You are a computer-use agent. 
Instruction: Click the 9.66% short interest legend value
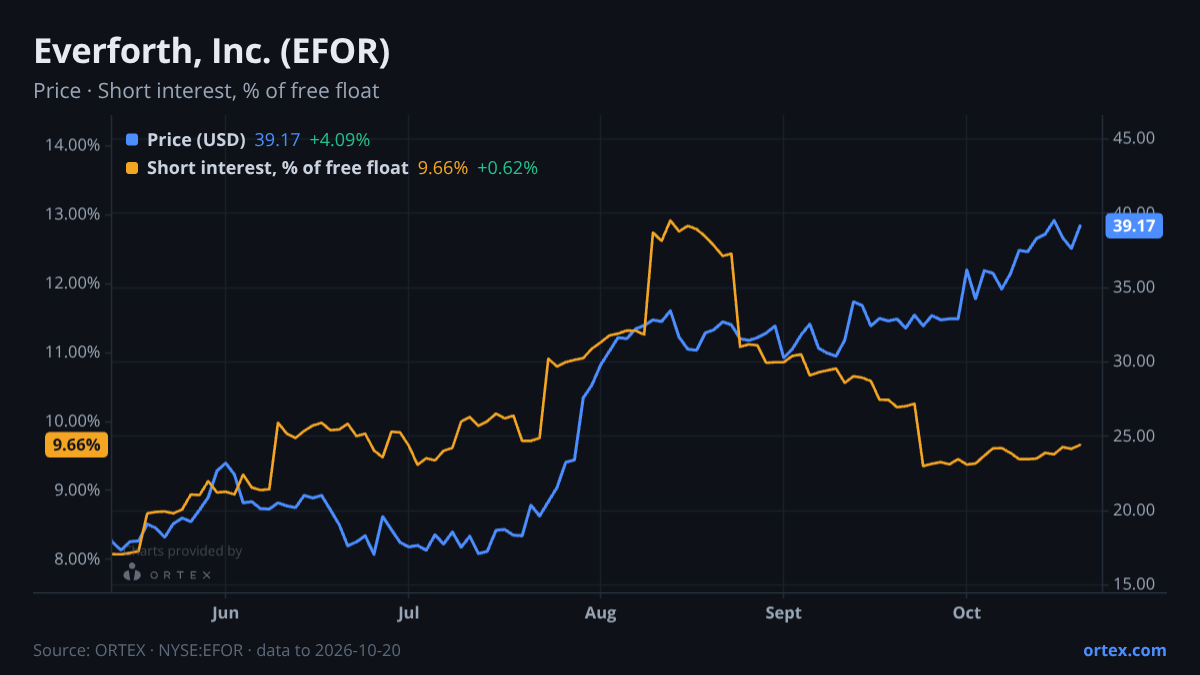tap(443, 168)
